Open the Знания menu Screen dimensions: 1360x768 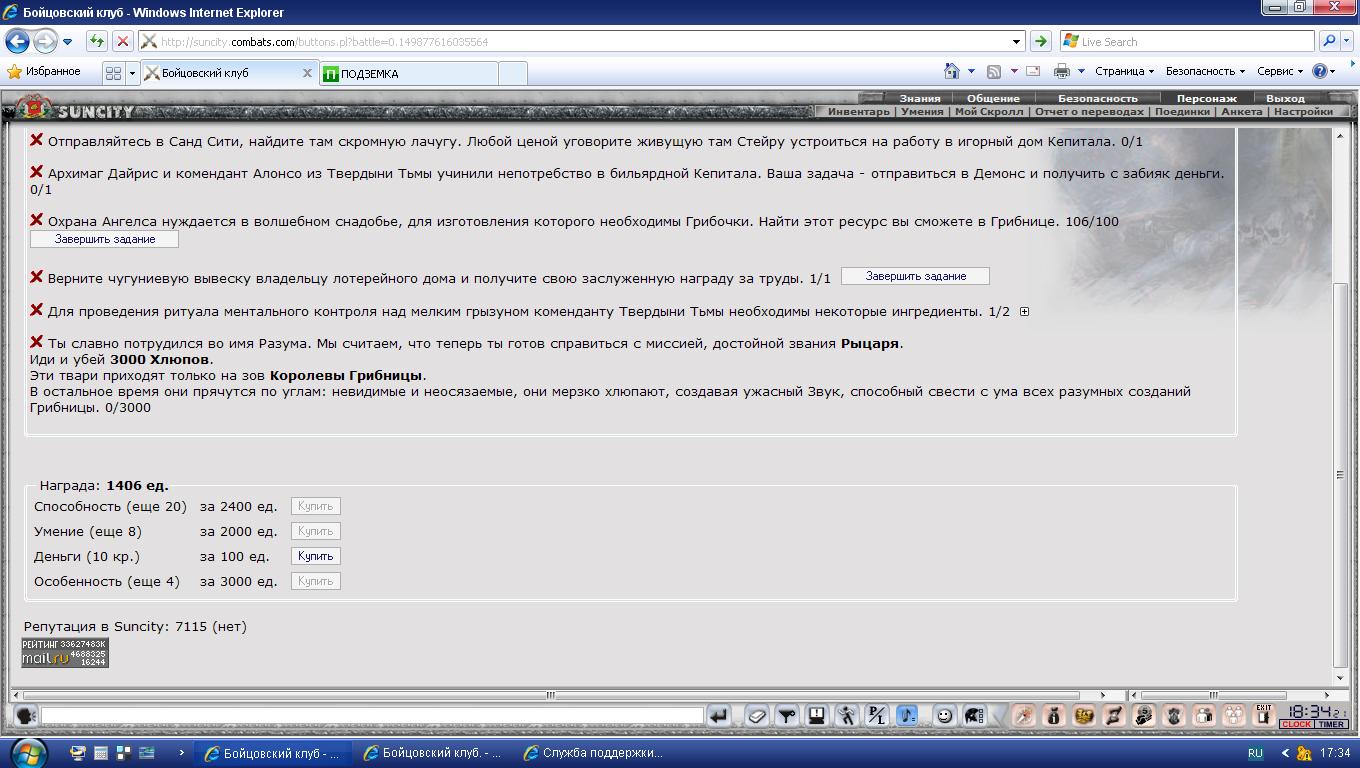coord(920,98)
